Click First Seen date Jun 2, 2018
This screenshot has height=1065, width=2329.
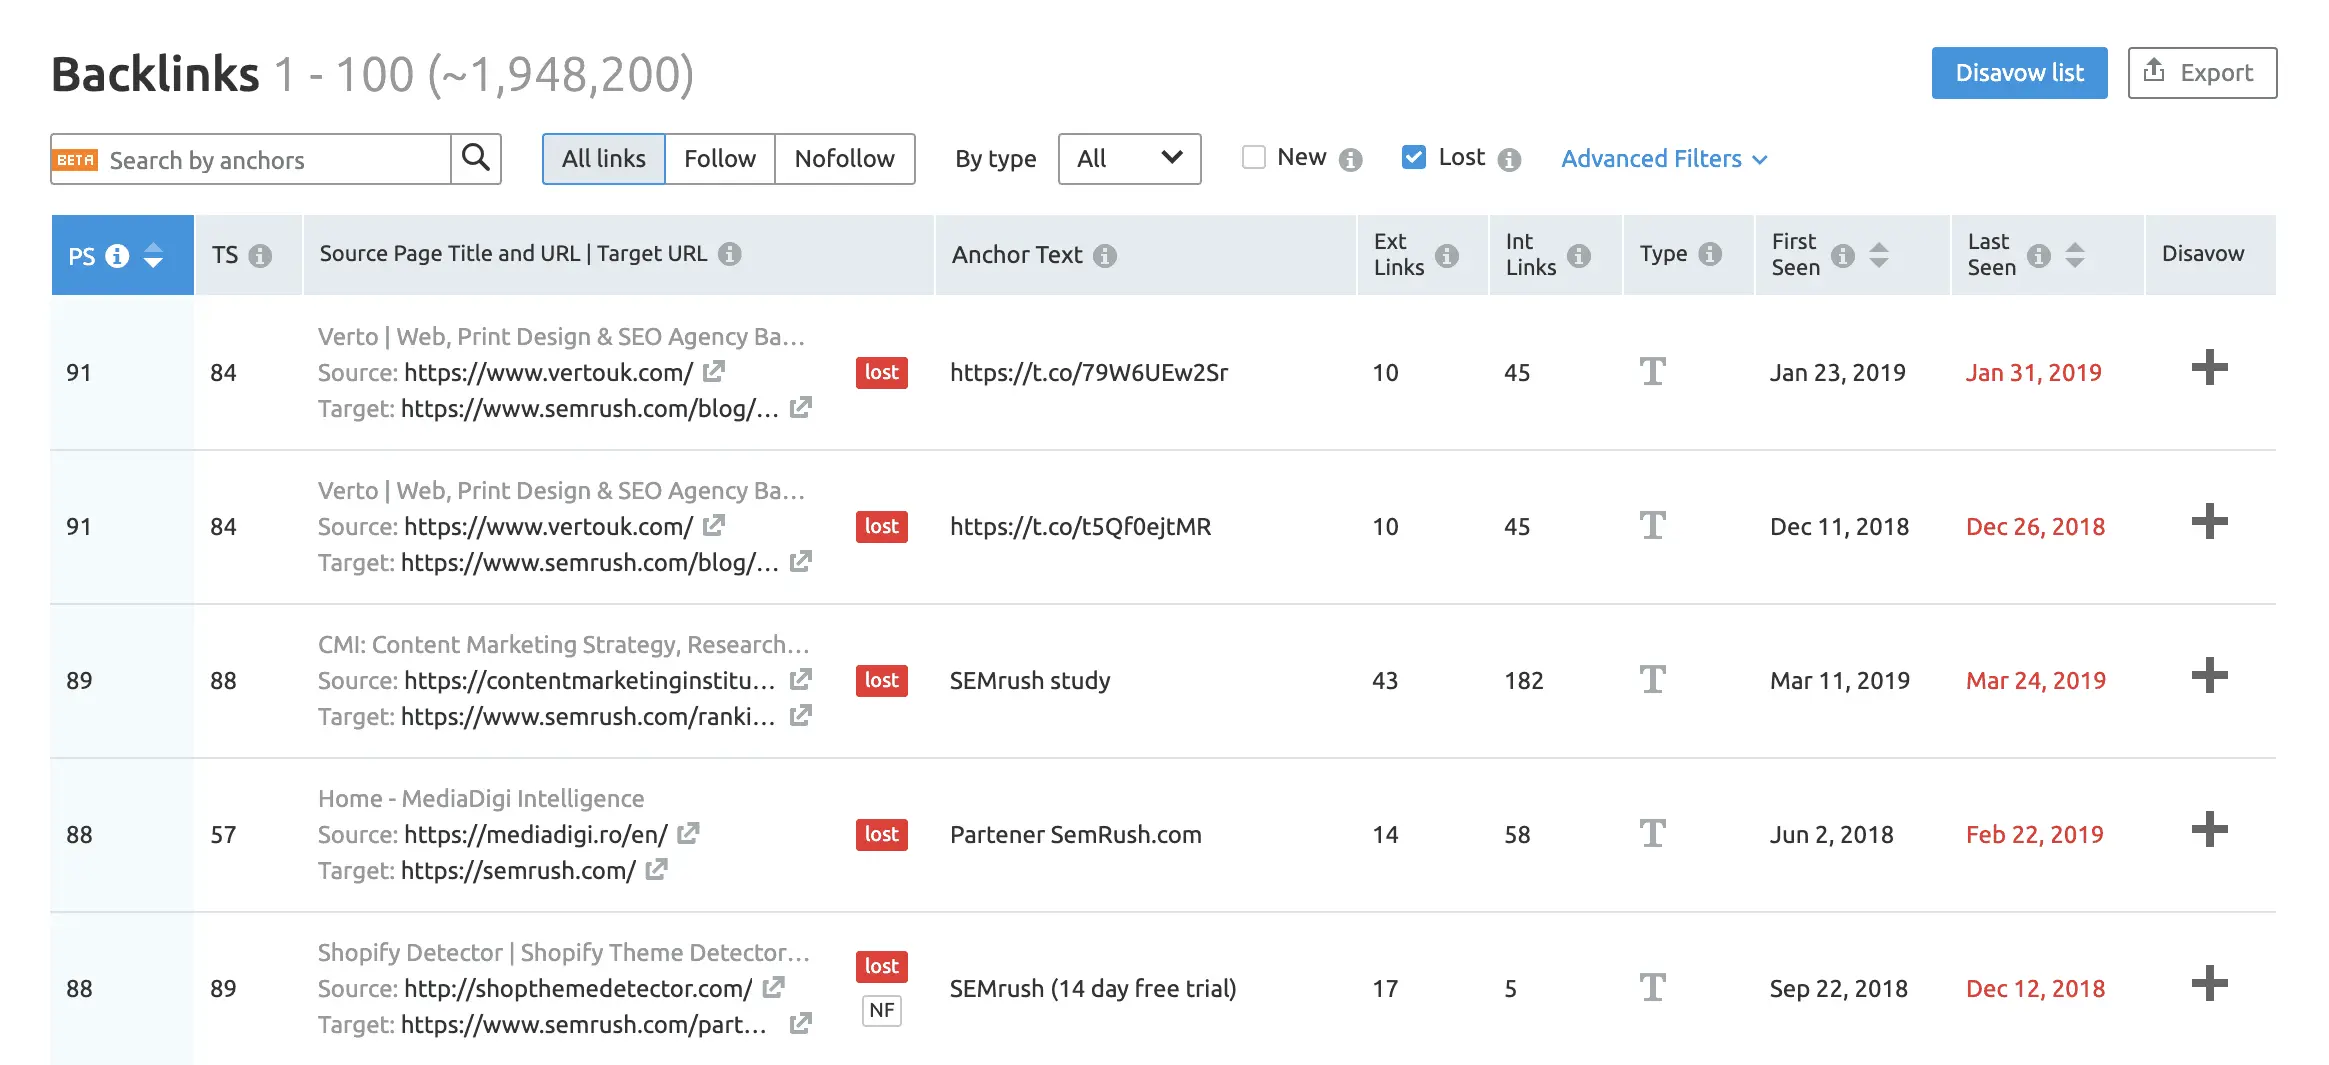[x=1831, y=835]
